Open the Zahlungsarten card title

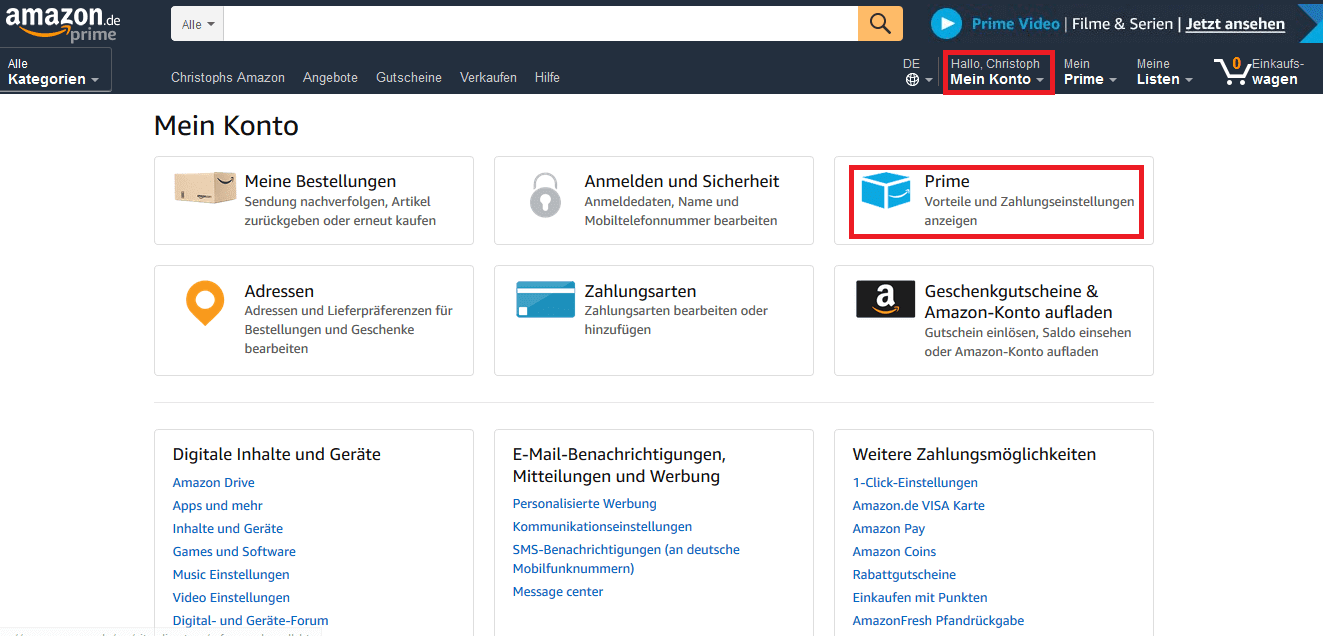tap(640, 291)
